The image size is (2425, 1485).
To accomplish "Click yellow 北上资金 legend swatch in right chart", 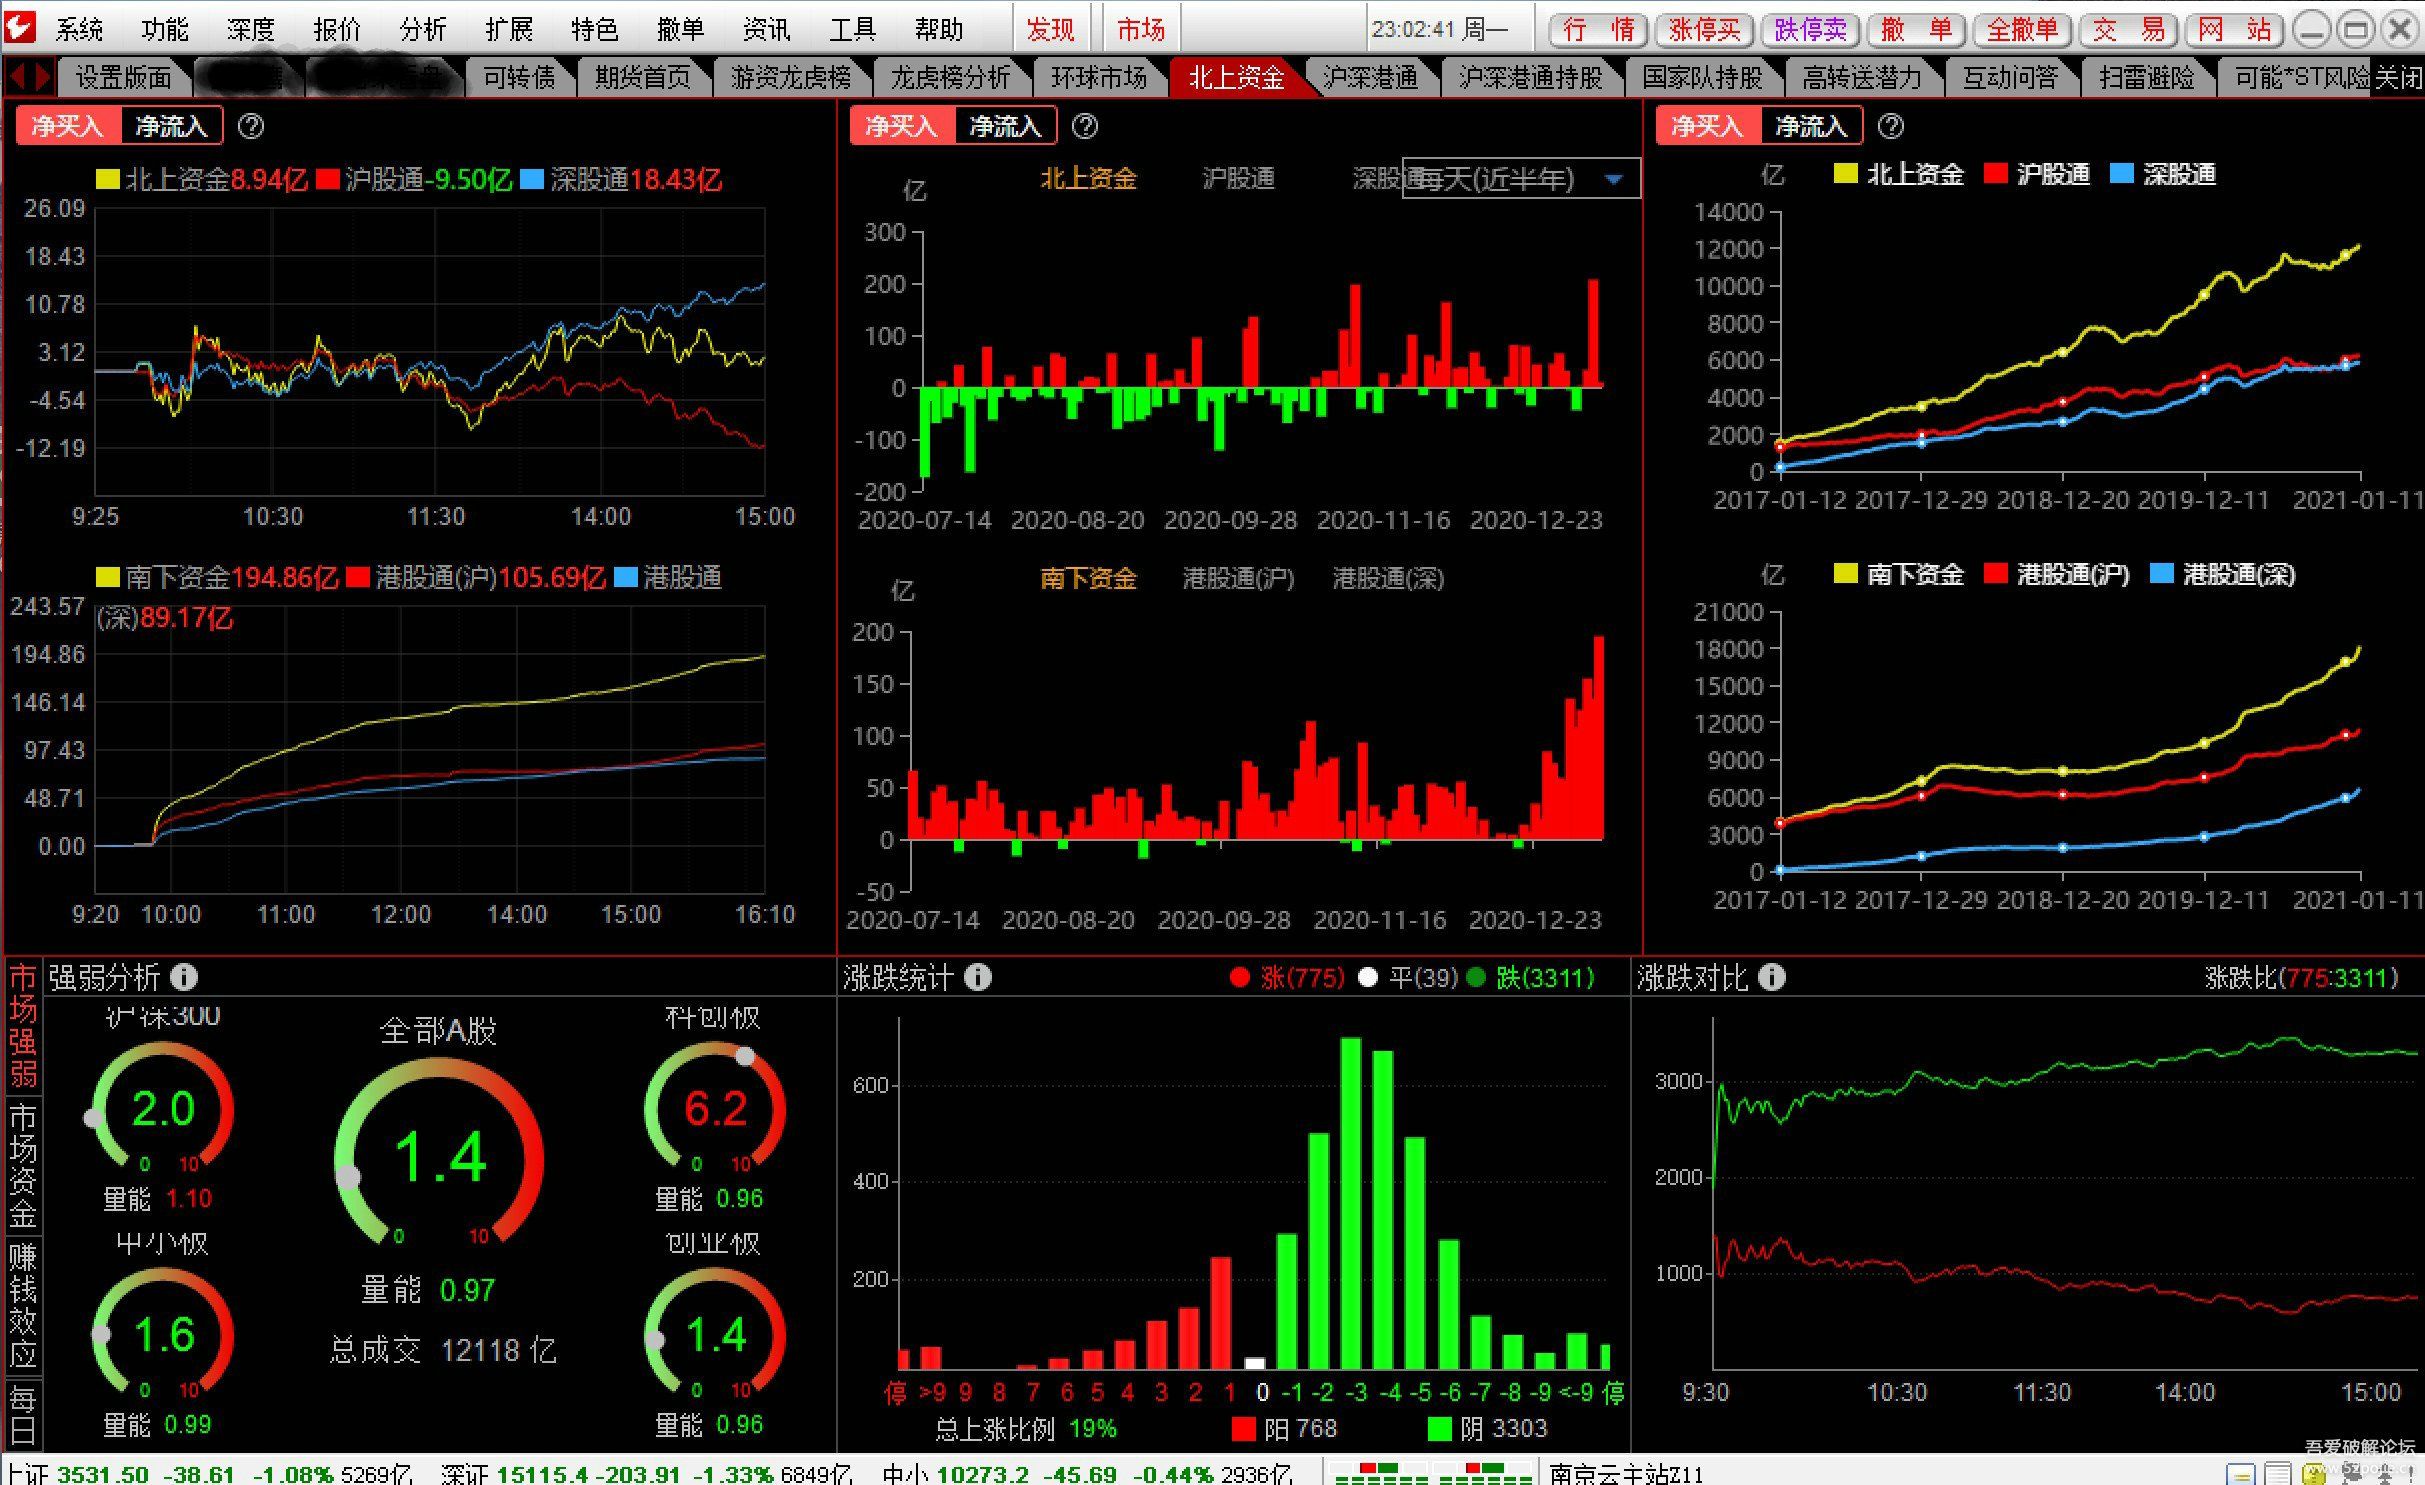I will click(1845, 174).
